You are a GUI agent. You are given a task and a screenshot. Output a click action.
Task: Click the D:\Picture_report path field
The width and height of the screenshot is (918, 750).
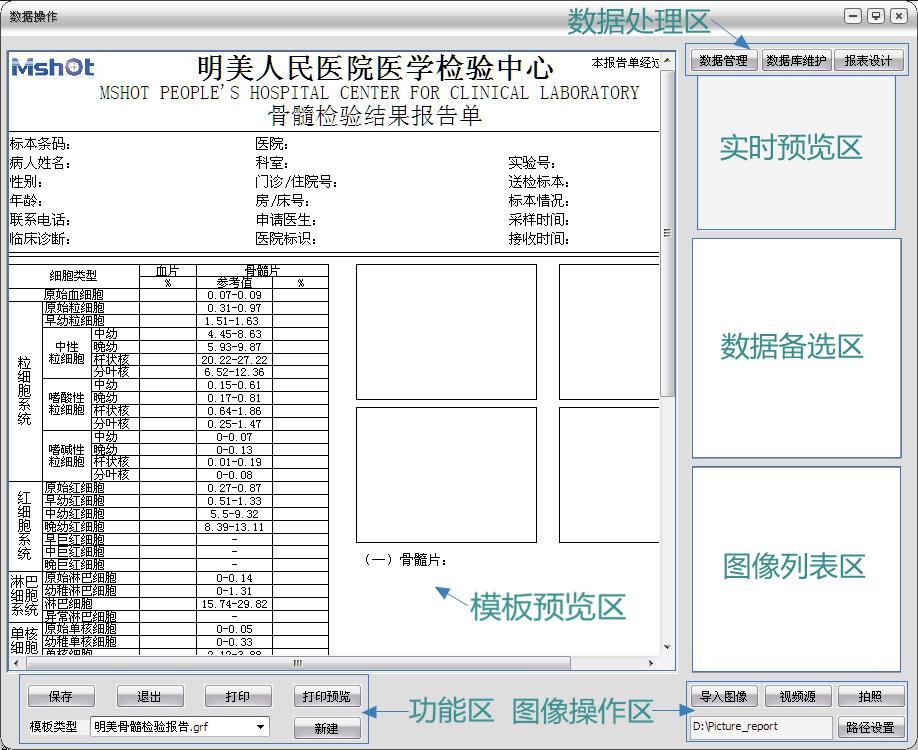[x=761, y=727]
